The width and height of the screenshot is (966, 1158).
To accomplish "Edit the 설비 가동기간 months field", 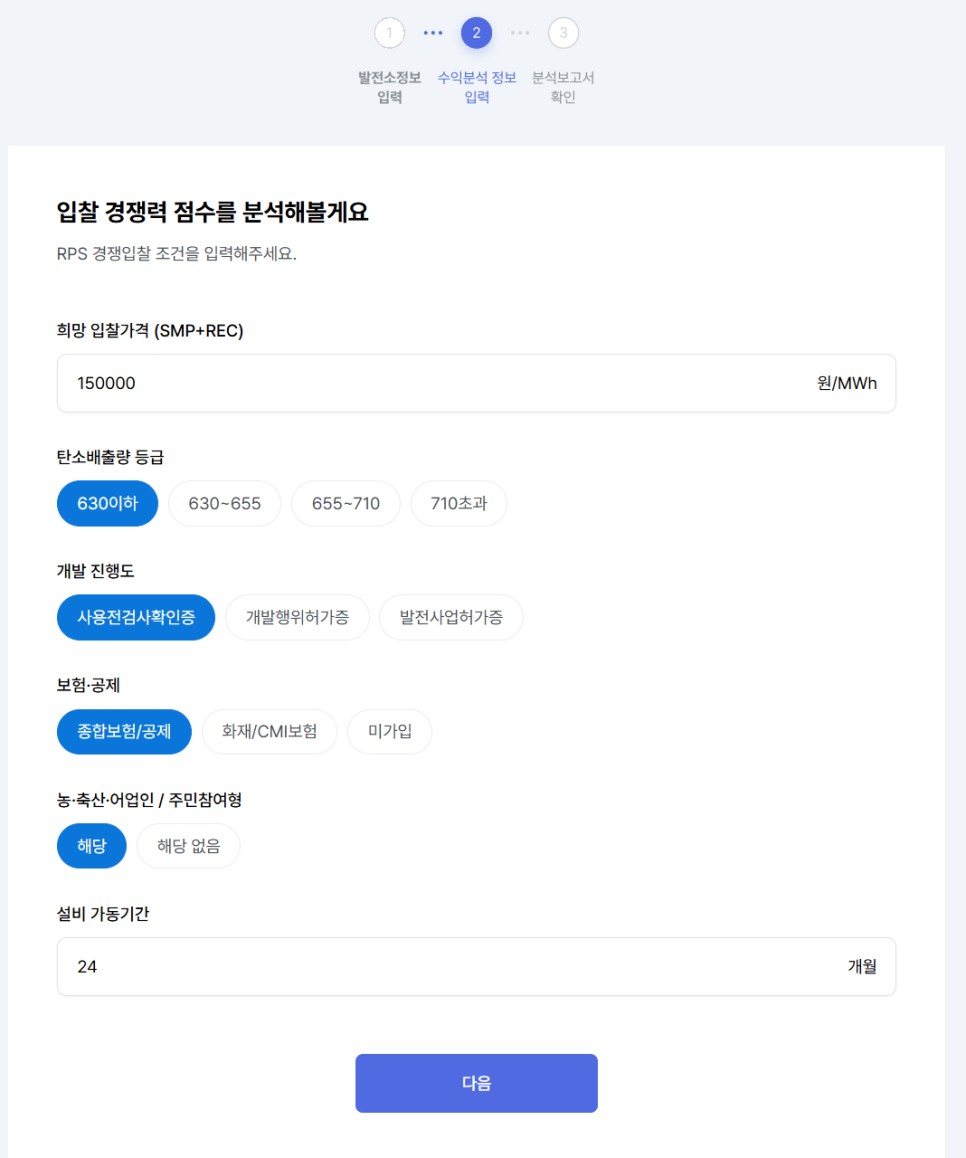I will pyautogui.click(x=476, y=967).
